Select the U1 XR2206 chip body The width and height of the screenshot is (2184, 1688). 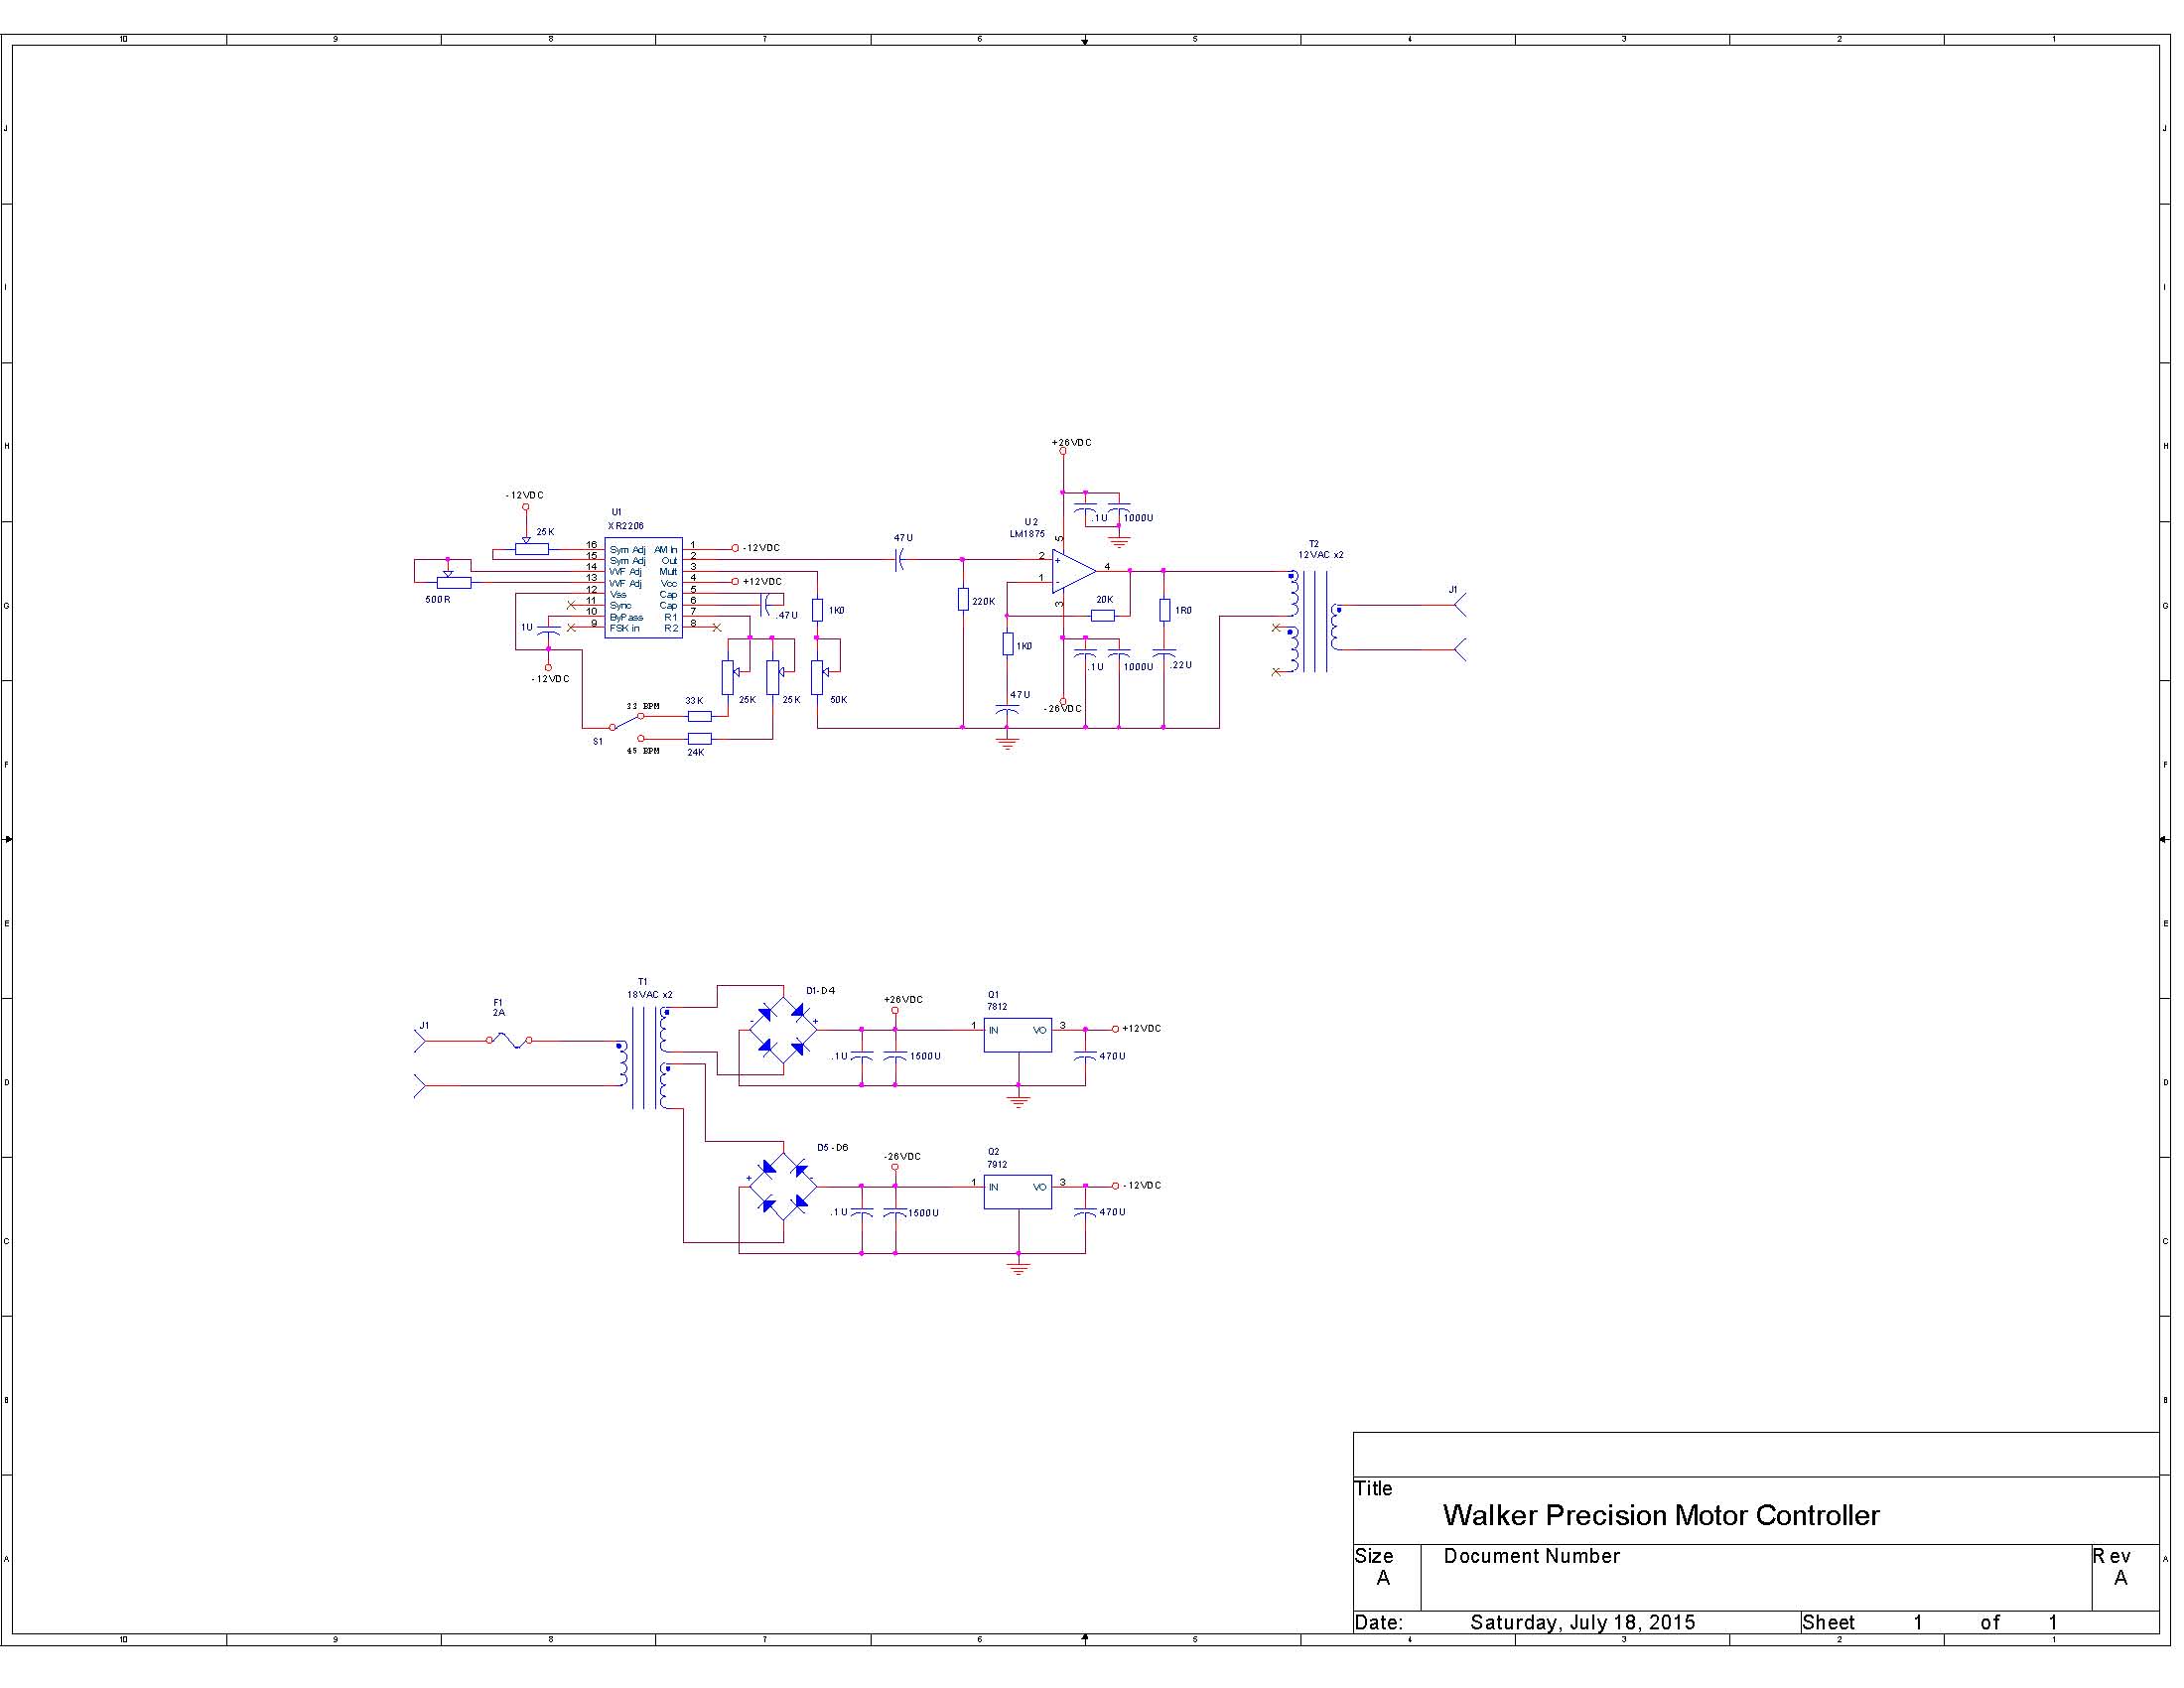pyautogui.click(x=643, y=588)
